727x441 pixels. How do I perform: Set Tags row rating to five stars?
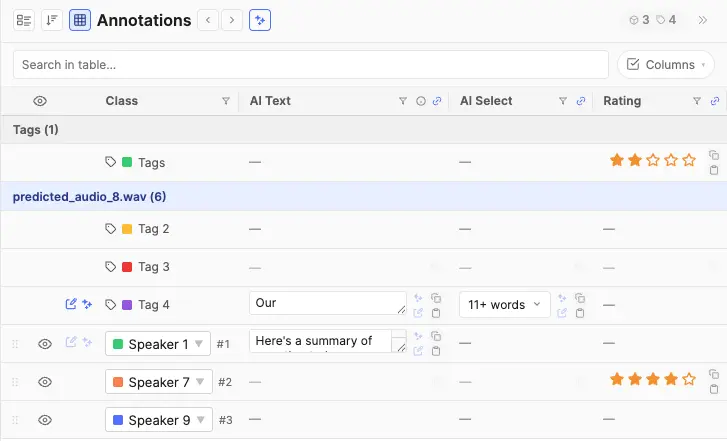(x=689, y=160)
